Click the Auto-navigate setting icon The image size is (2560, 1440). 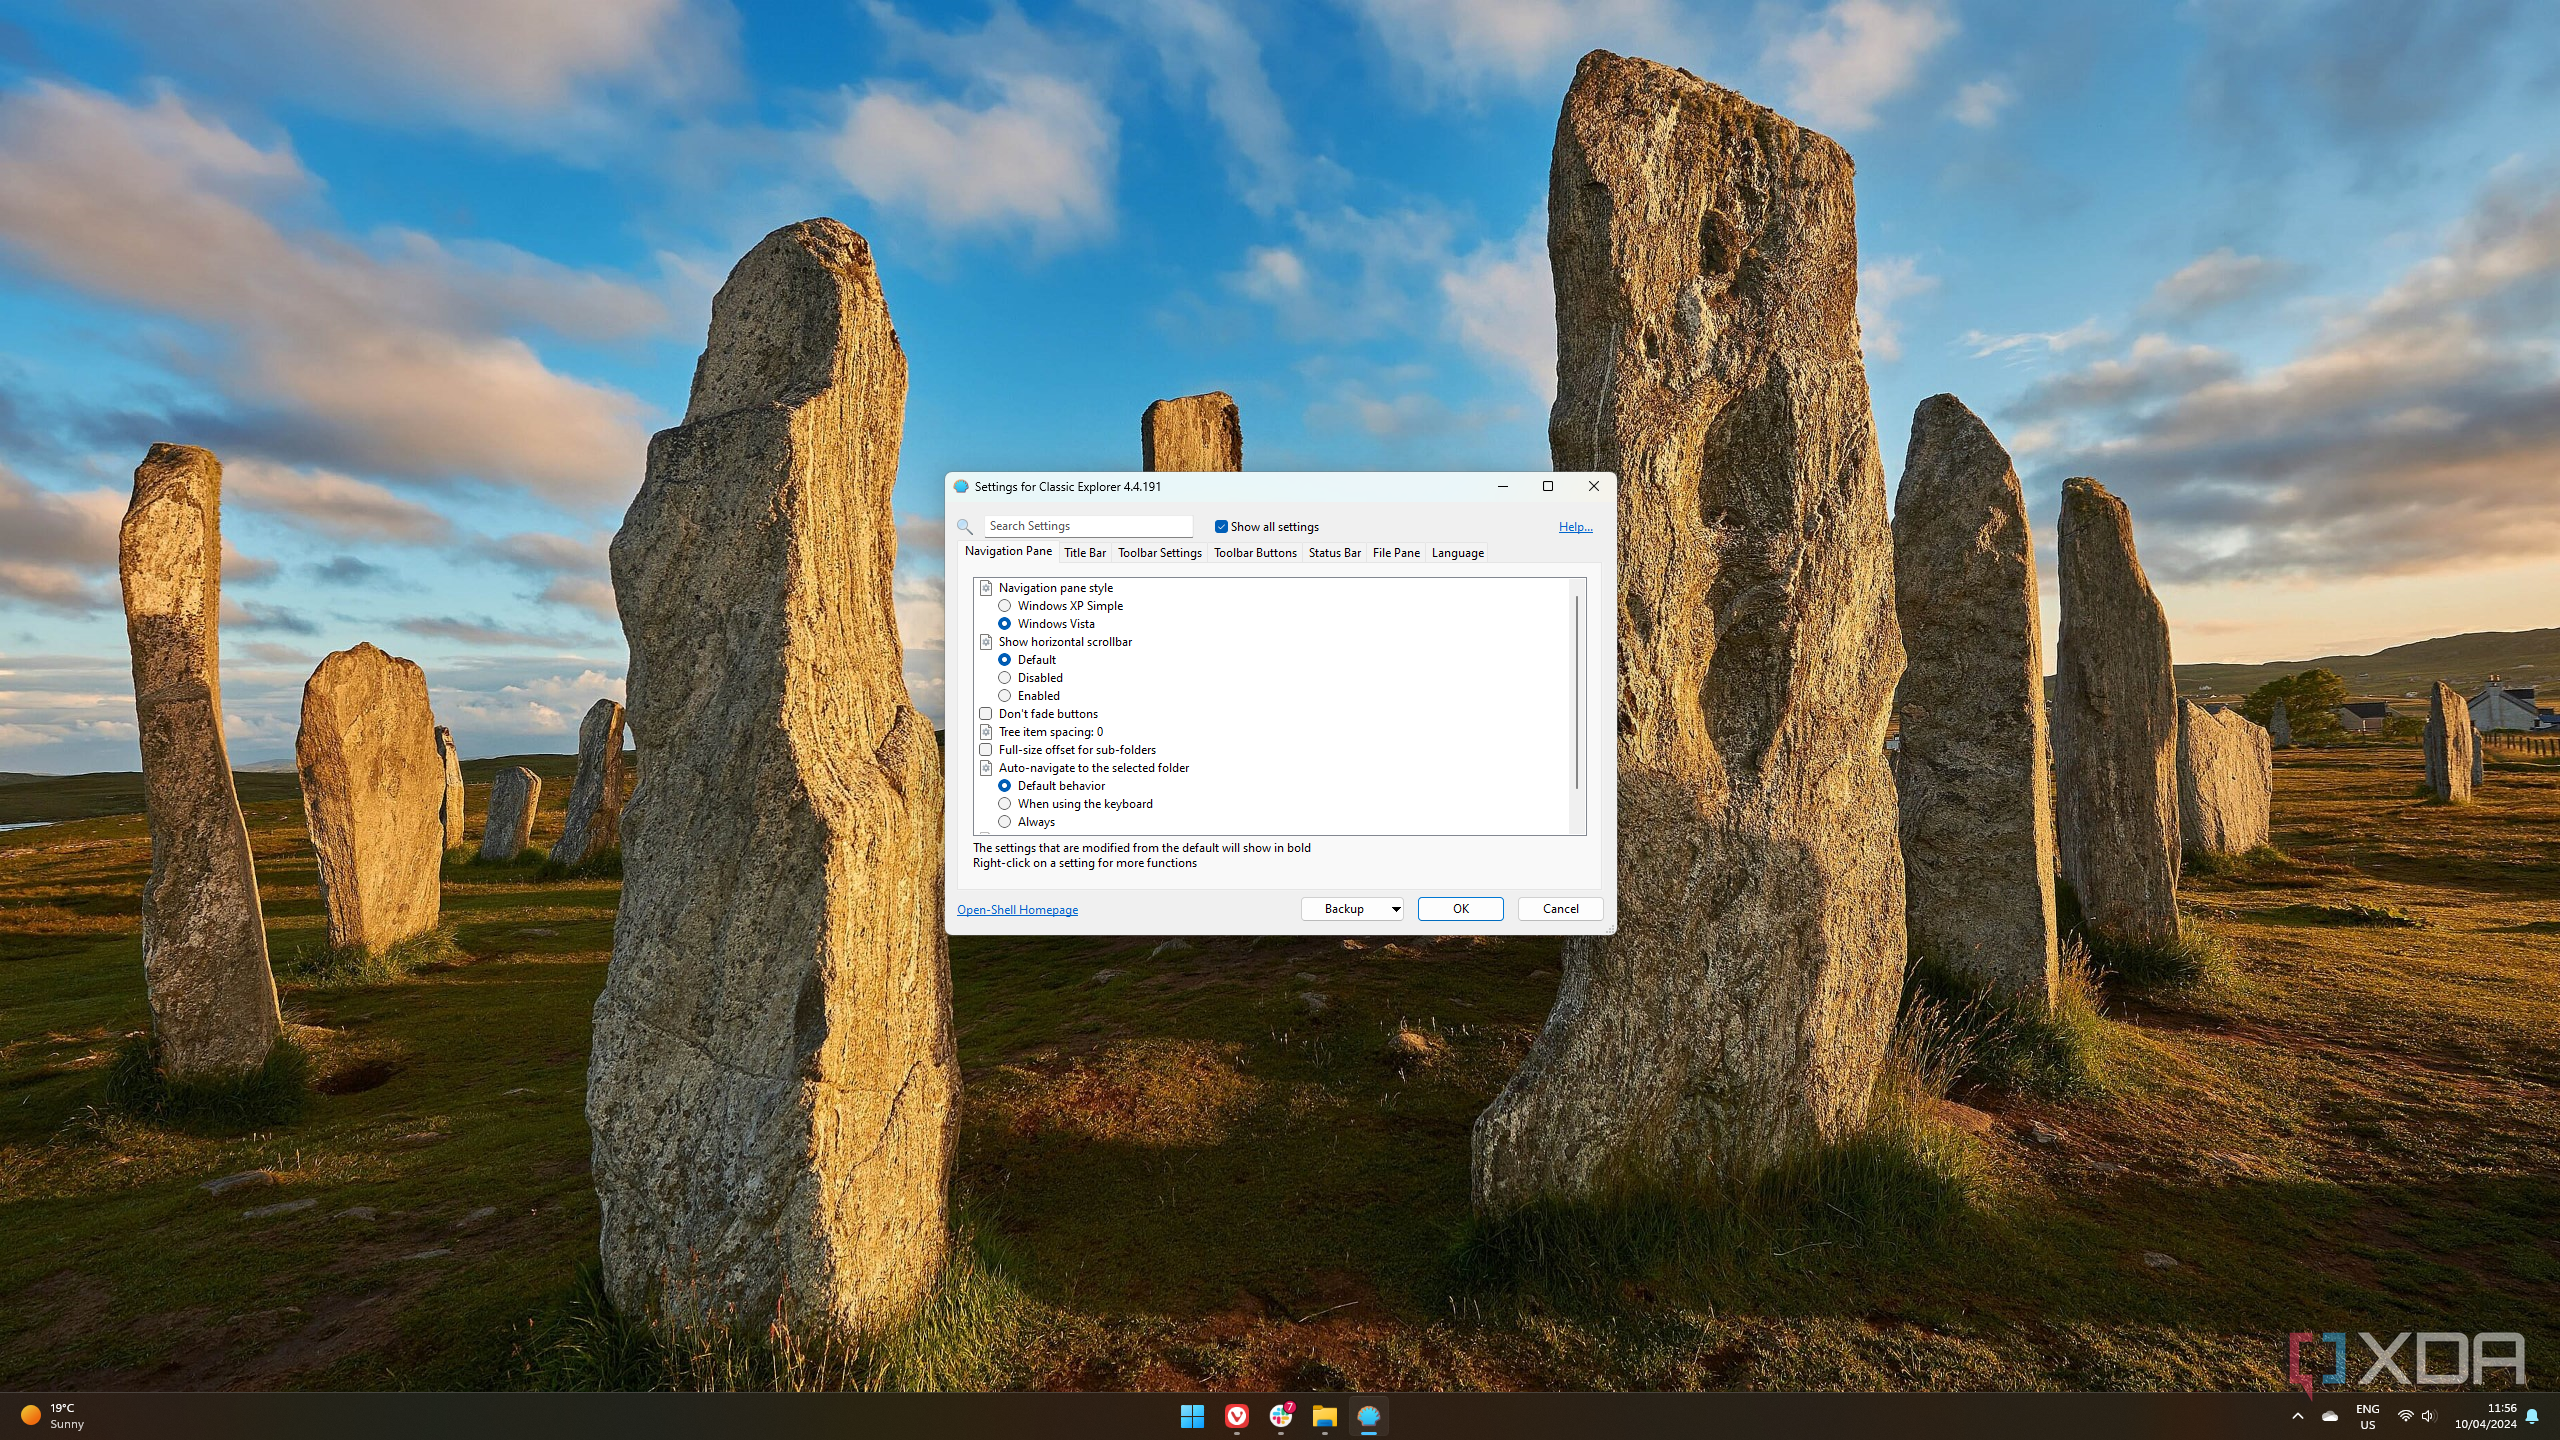pyautogui.click(x=986, y=768)
